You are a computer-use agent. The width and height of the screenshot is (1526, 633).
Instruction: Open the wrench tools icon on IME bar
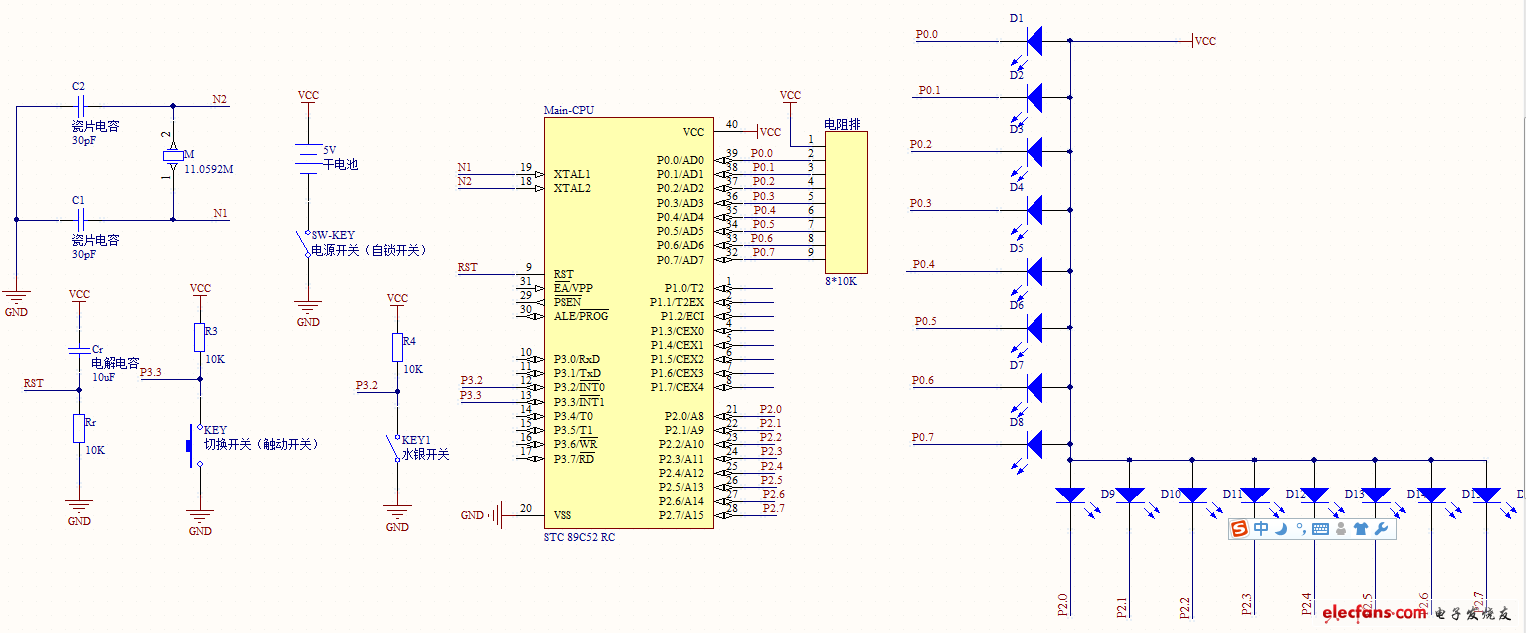[1382, 529]
